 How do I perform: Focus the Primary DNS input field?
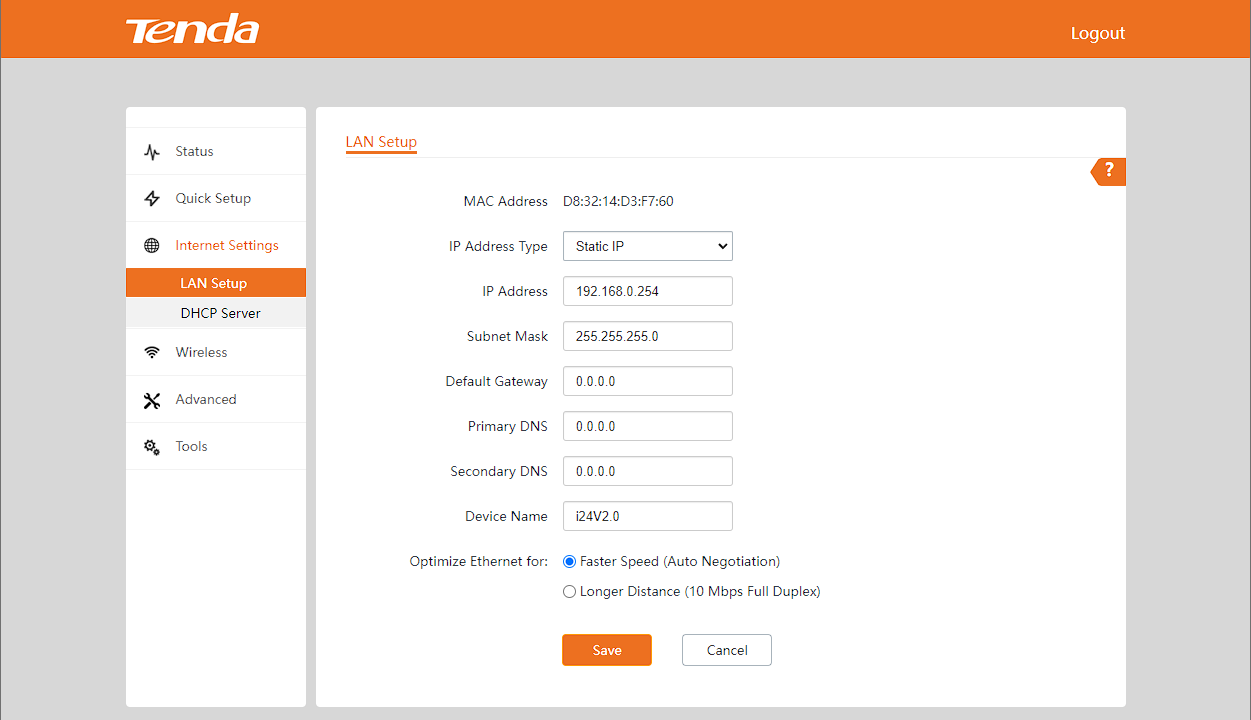(x=648, y=426)
